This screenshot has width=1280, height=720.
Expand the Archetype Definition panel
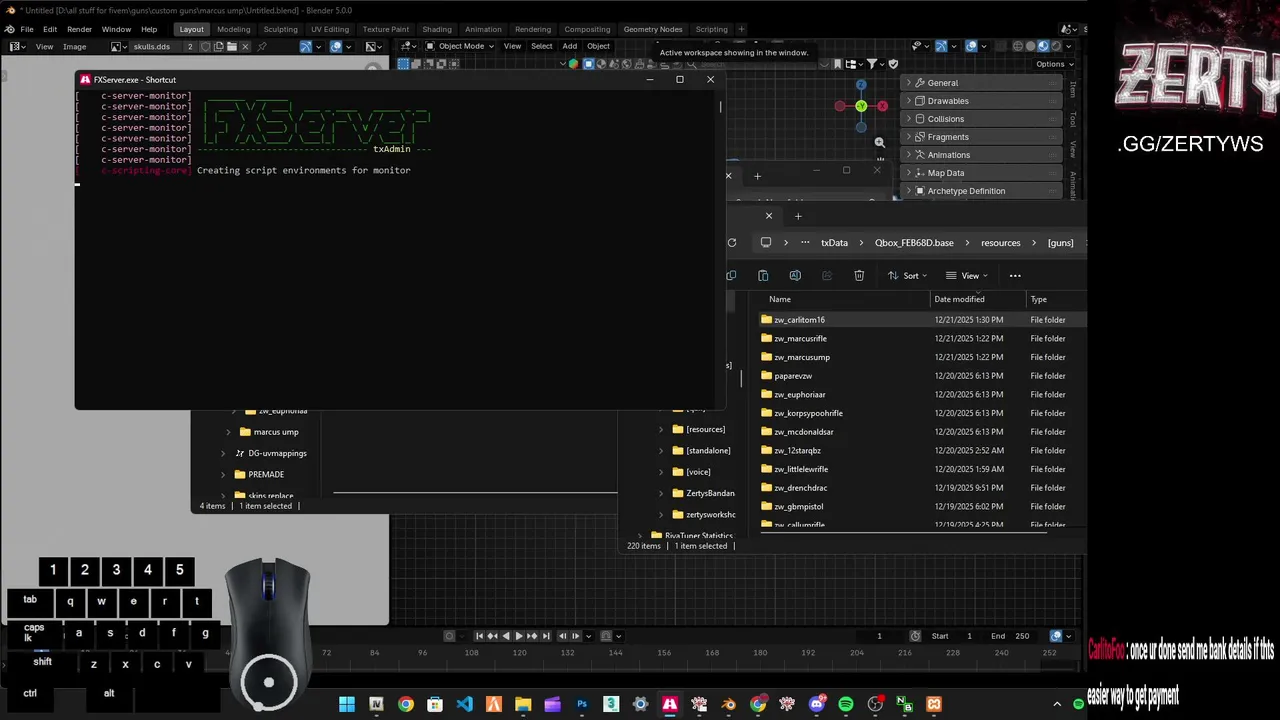(x=982, y=191)
